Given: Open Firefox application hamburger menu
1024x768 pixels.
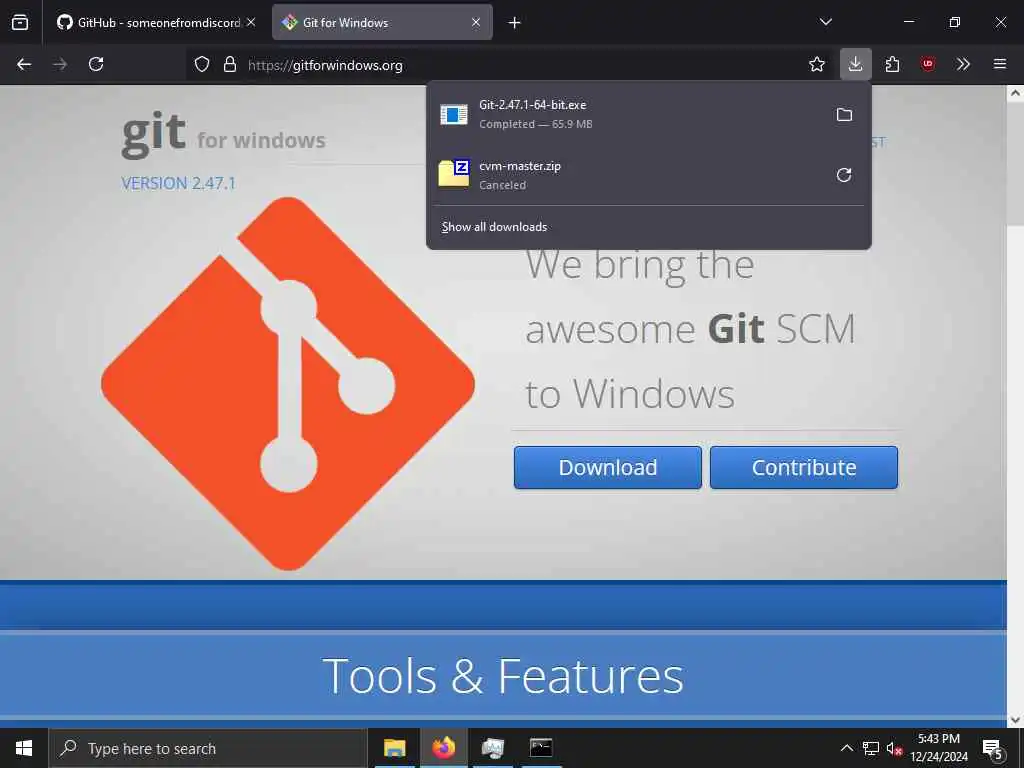Looking at the screenshot, I should (x=1000, y=64).
